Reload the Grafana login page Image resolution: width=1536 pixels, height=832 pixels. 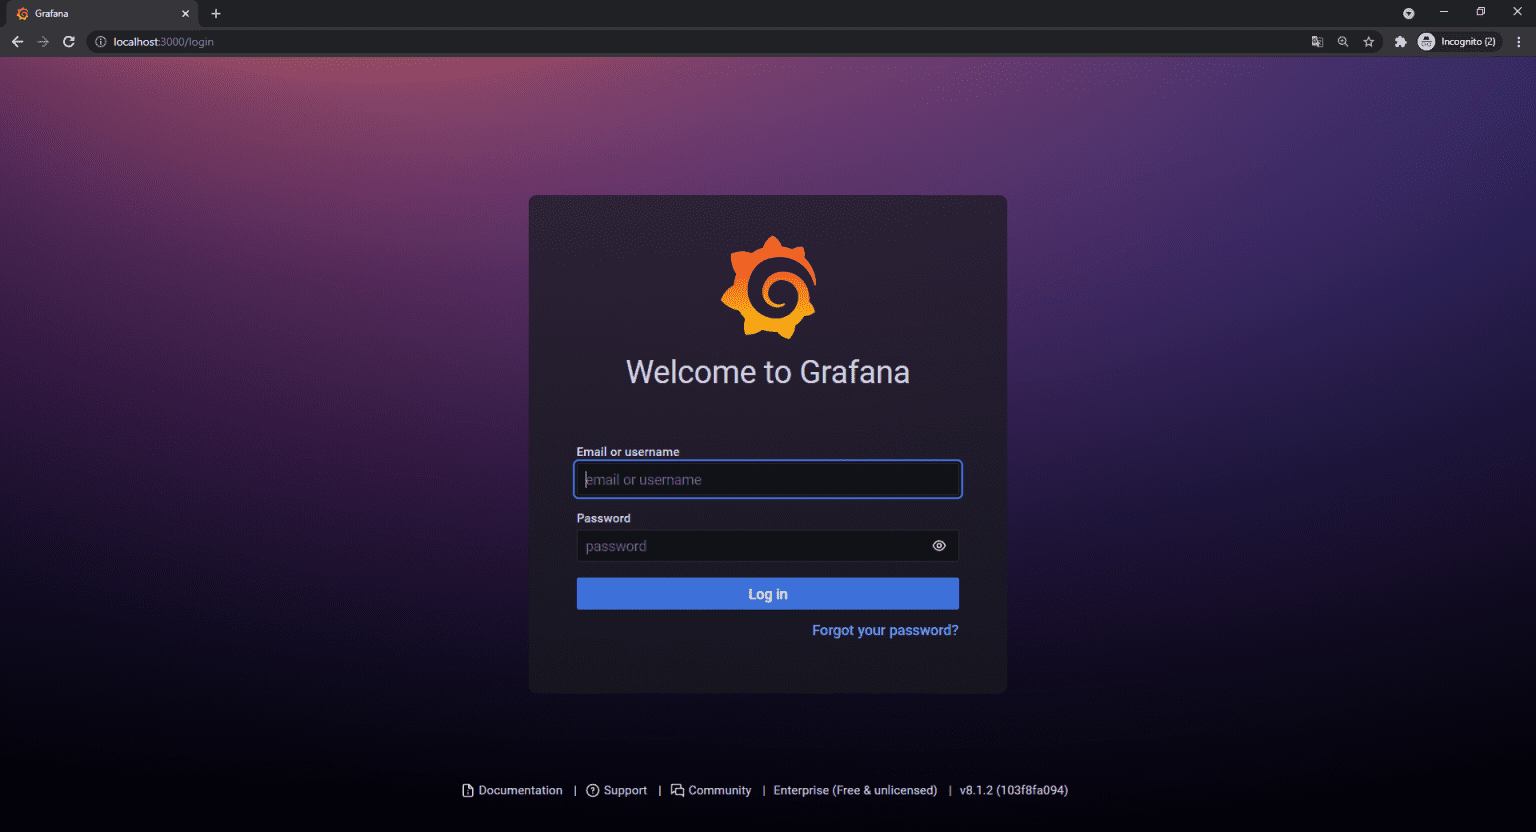tap(68, 42)
